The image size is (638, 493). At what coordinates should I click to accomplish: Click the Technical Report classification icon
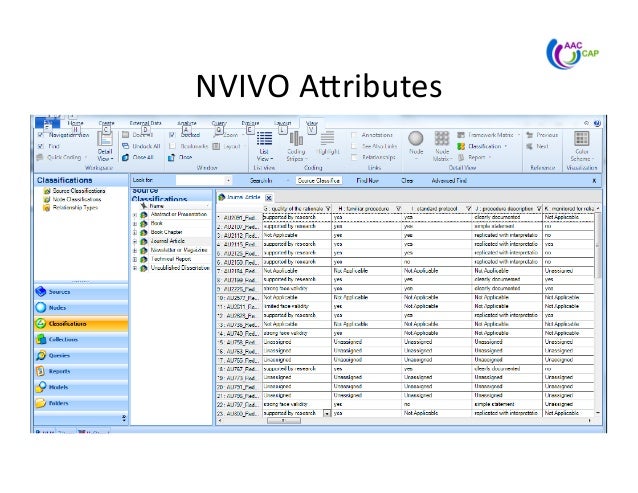143,259
